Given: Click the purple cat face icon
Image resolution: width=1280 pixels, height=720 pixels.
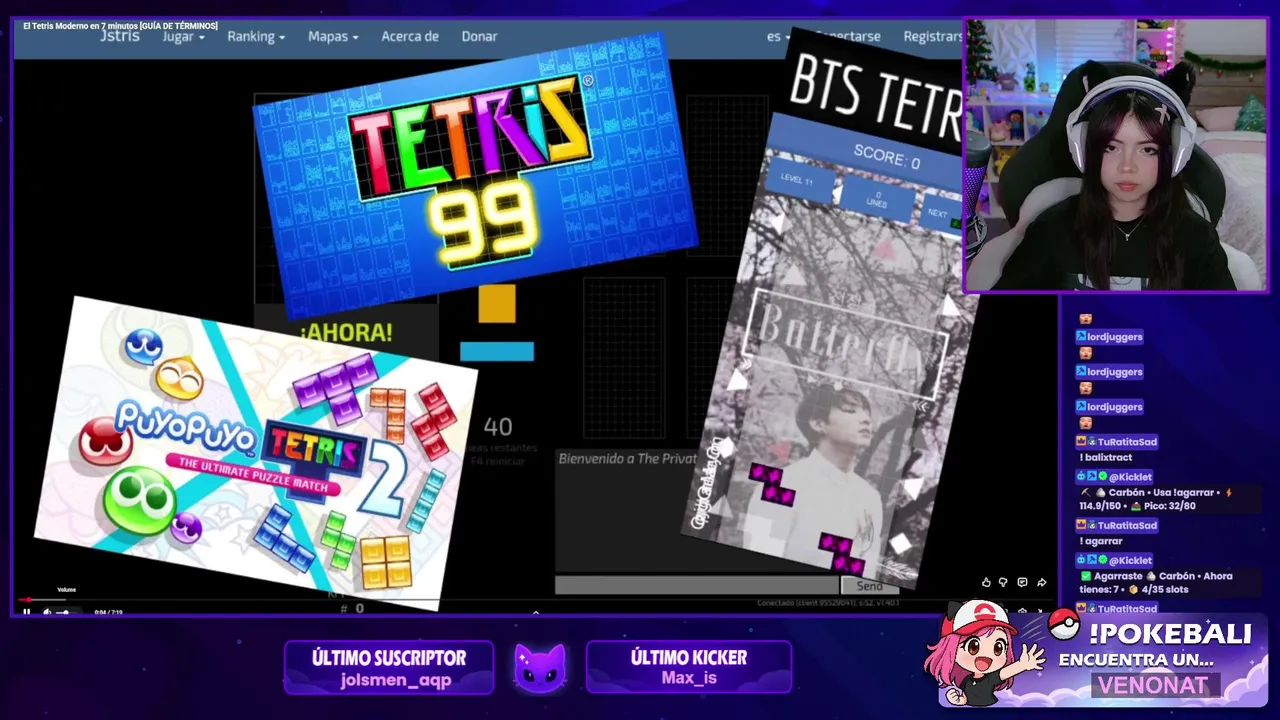Looking at the screenshot, I should tap(540, 668).
